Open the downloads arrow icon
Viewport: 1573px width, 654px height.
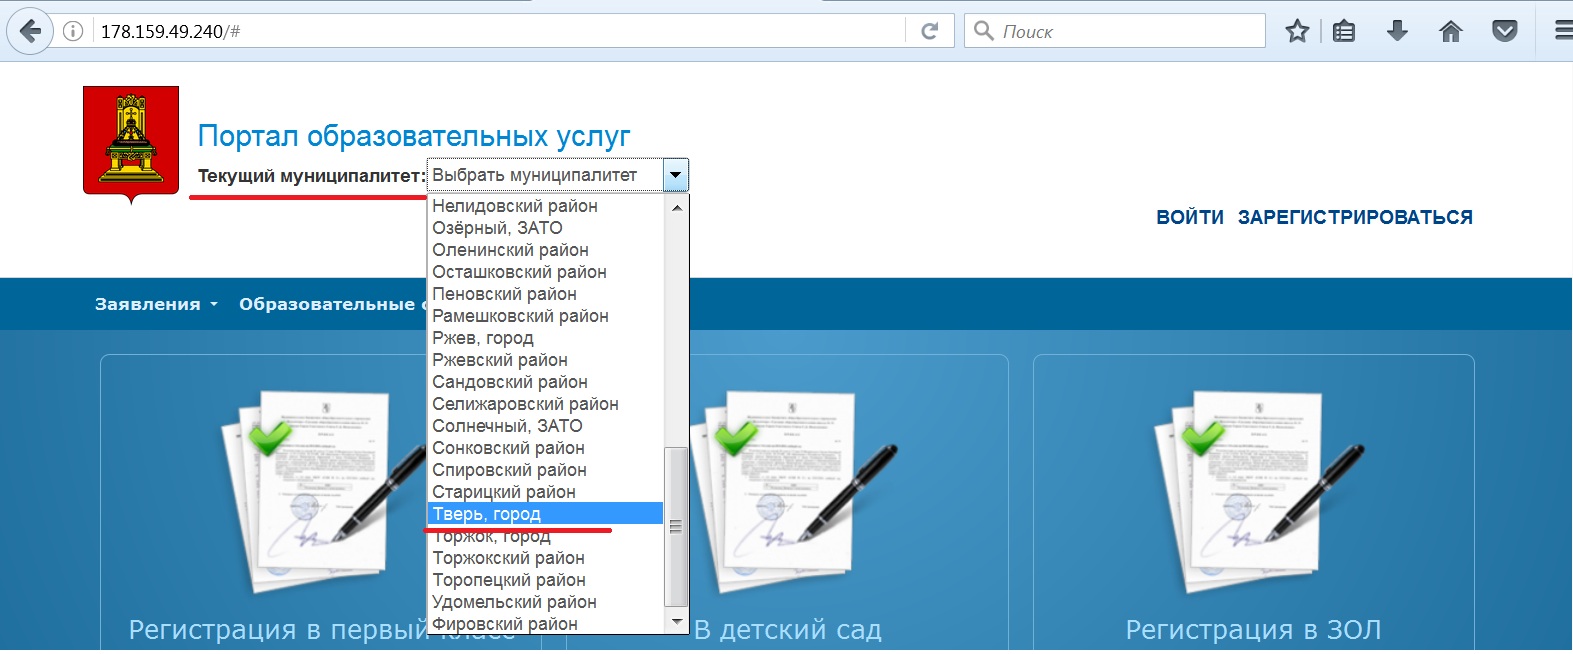[x=1397, y=31]
